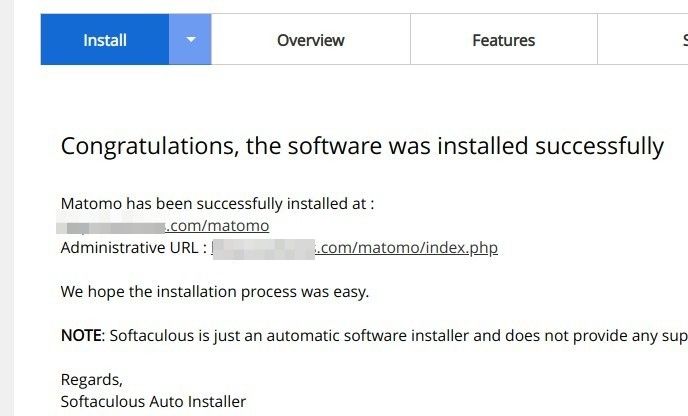Switch to the Features tab
The height and width of the screenshot is (416, 688).
[504, 39]
